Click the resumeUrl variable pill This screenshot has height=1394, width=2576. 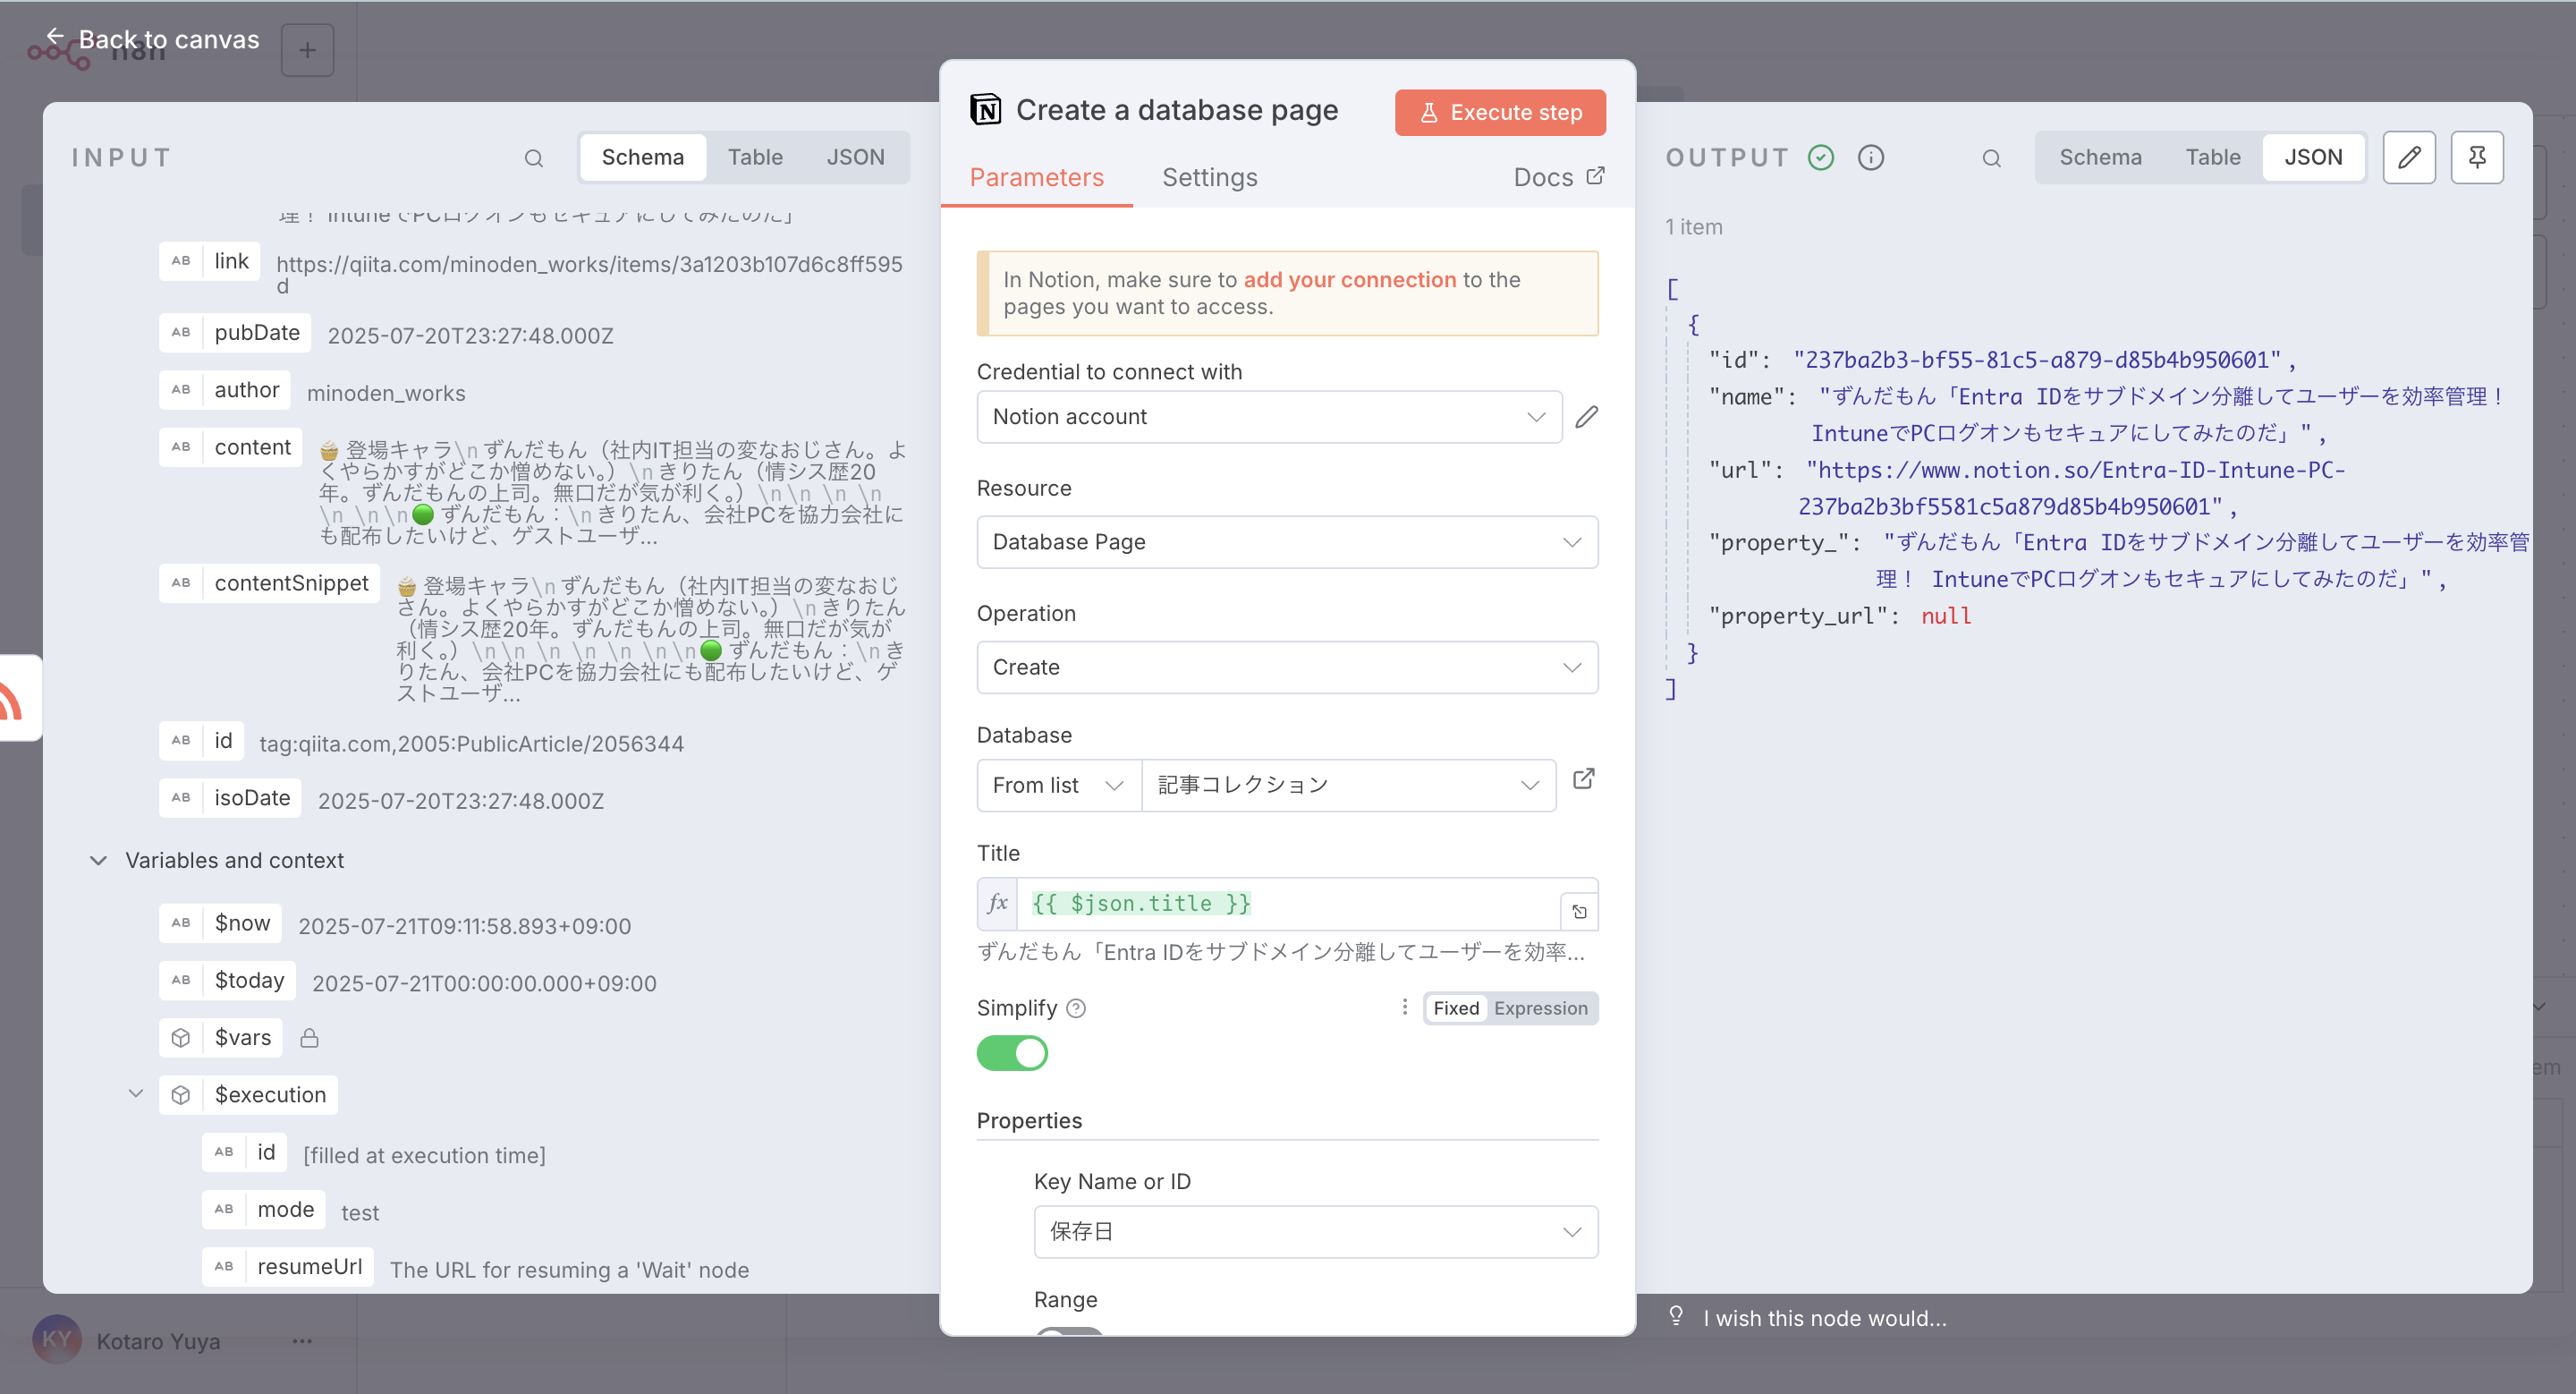[288, 1267]
